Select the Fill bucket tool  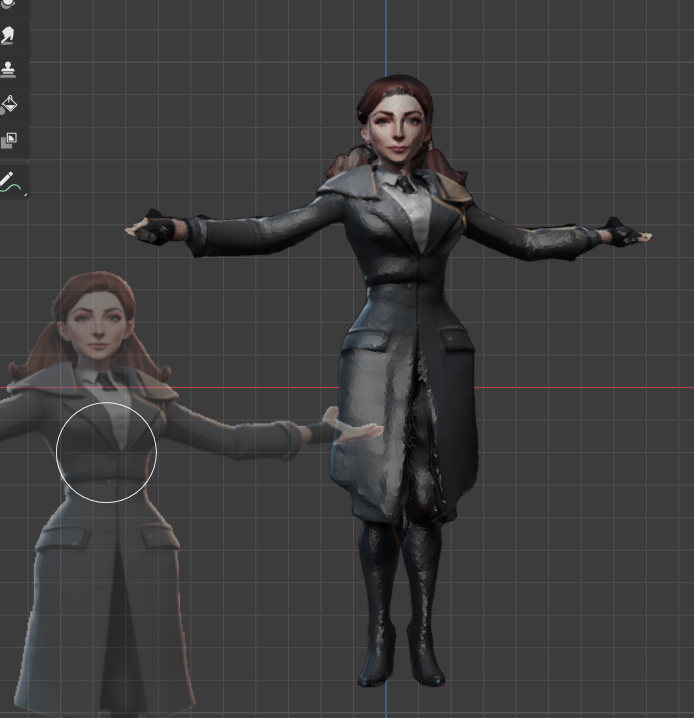coord(10,104)
